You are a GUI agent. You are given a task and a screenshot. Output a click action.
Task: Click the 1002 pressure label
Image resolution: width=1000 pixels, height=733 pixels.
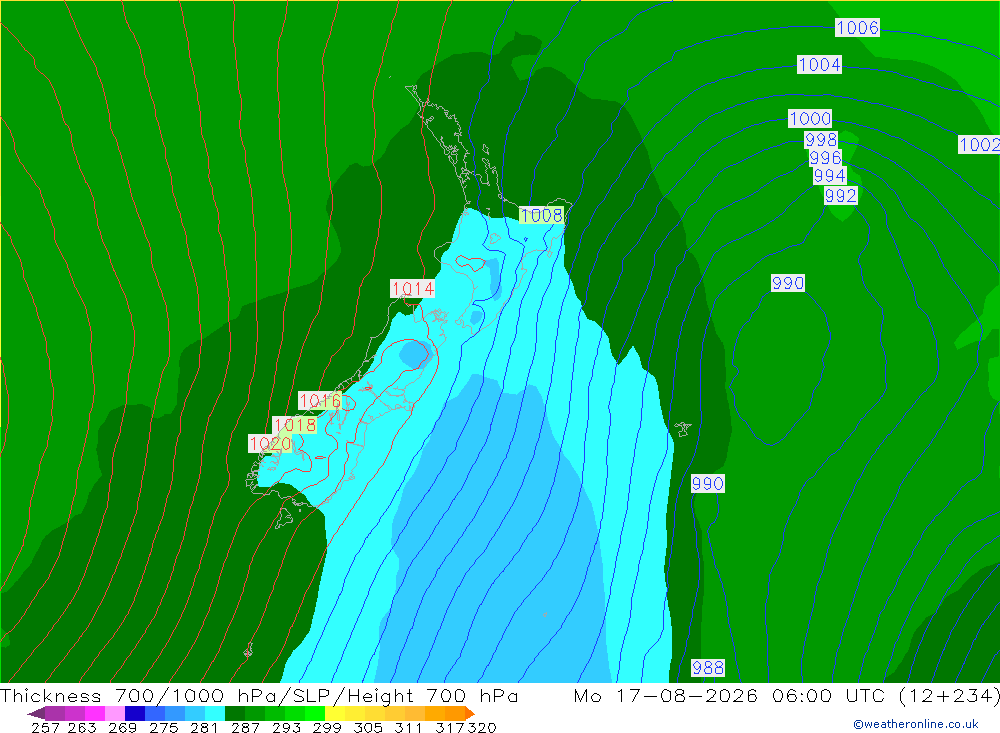[x=979, y=145]
